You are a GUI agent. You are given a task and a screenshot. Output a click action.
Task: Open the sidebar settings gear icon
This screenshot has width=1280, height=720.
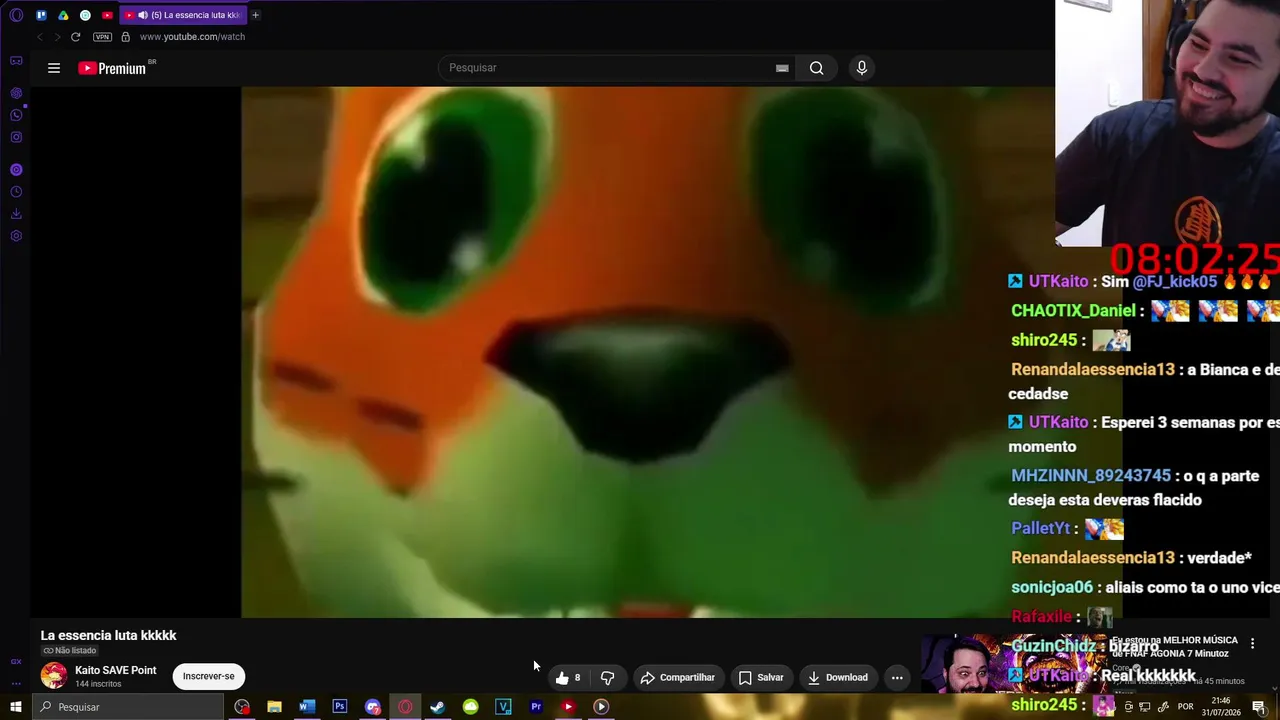coord(16,236)
